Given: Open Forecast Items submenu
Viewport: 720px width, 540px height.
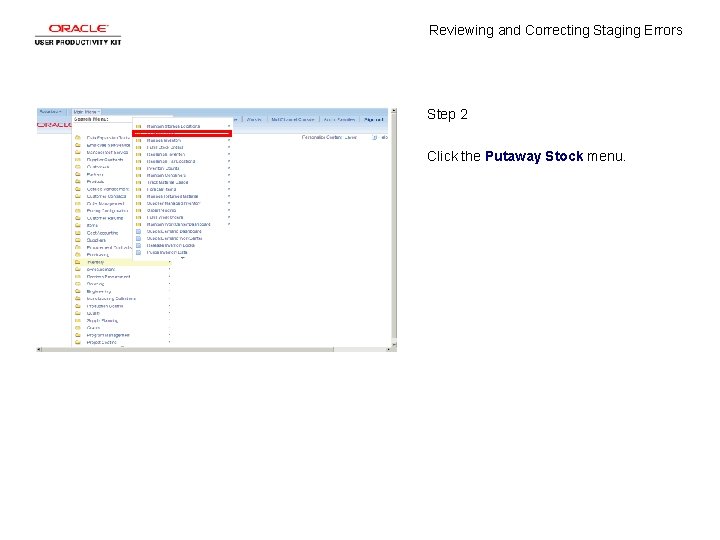Looking at the screenshot, I should coord(161,189).
